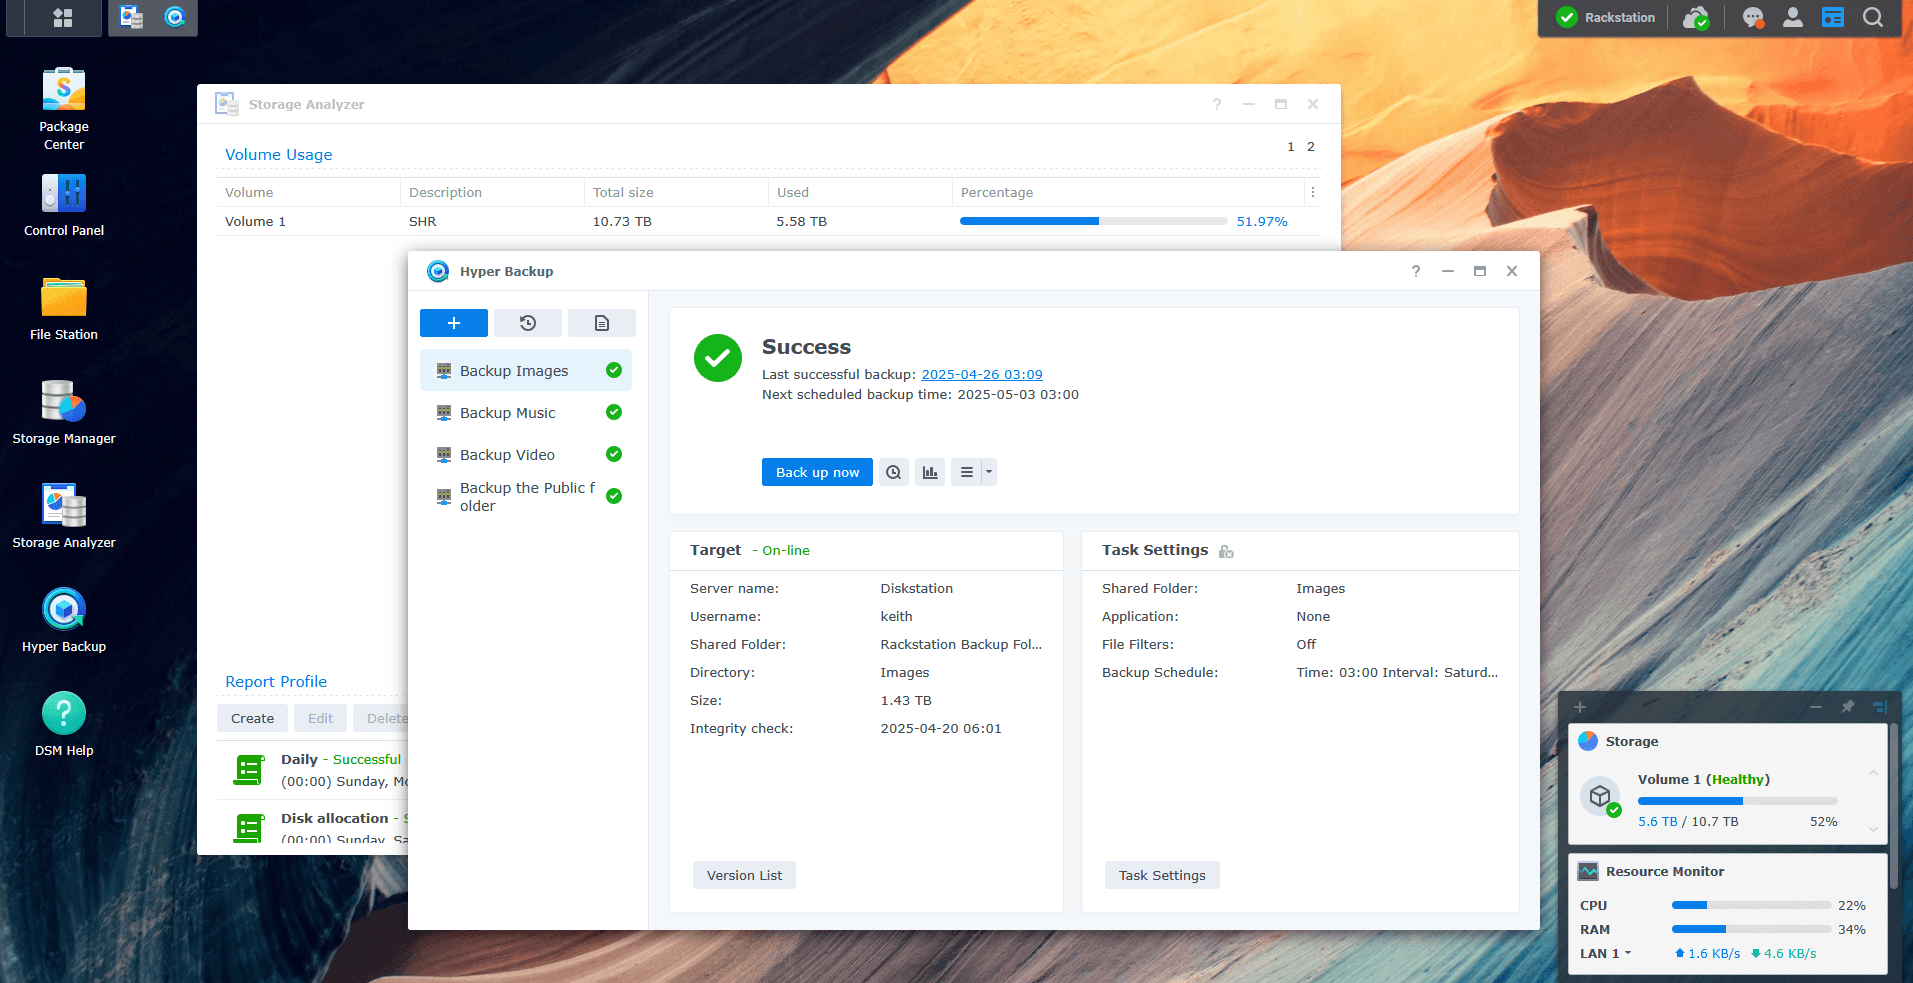Viewport: 1913px width, 983px height.
Task: Open the Hyper Backup log icon
Action: pyautogui.click(x=601, y=323)
